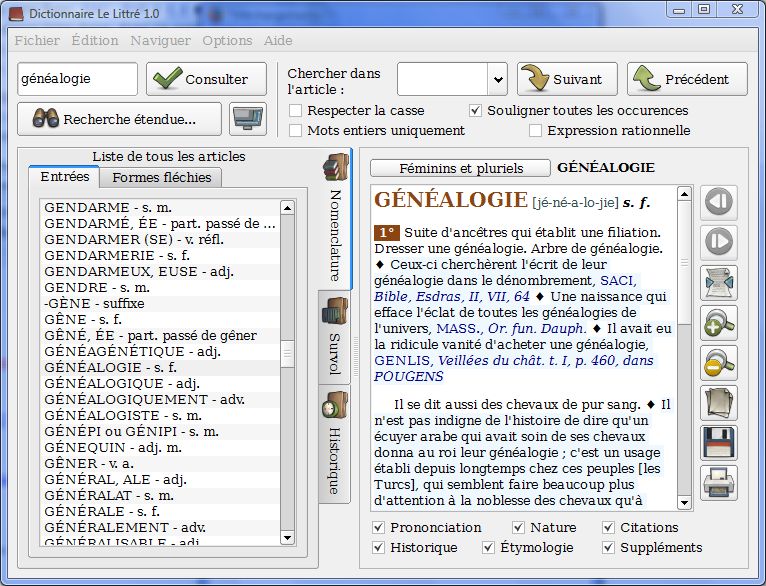Toggle Citations display checkbox

(x=608, y=527)
